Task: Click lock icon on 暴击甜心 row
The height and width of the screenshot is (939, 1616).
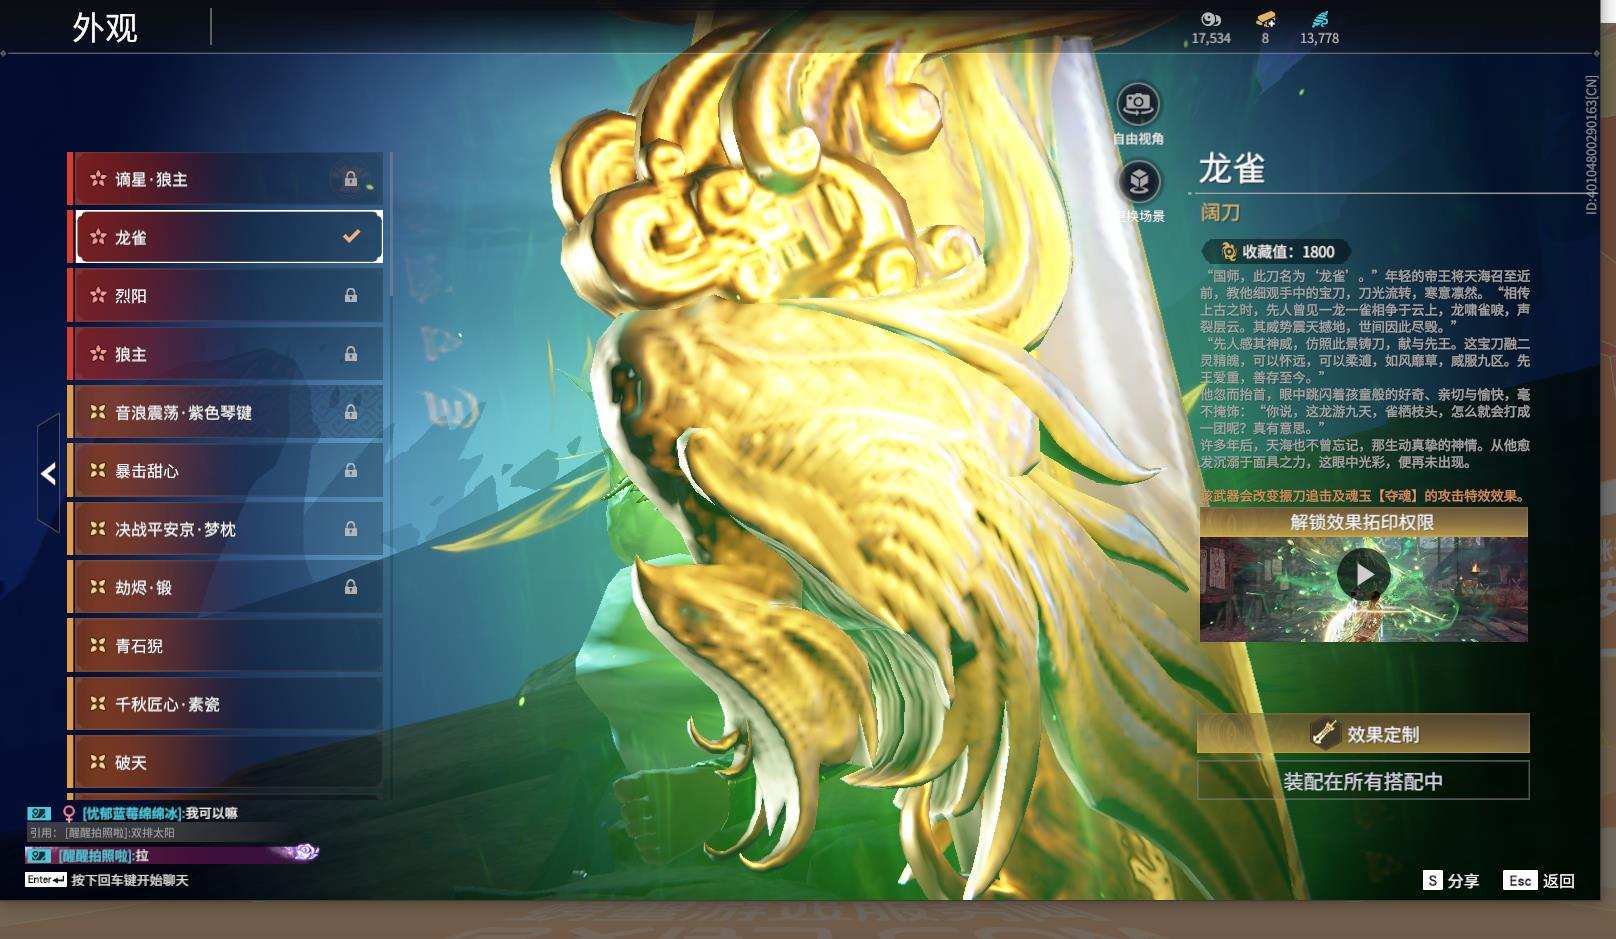Action: (351, 470)
